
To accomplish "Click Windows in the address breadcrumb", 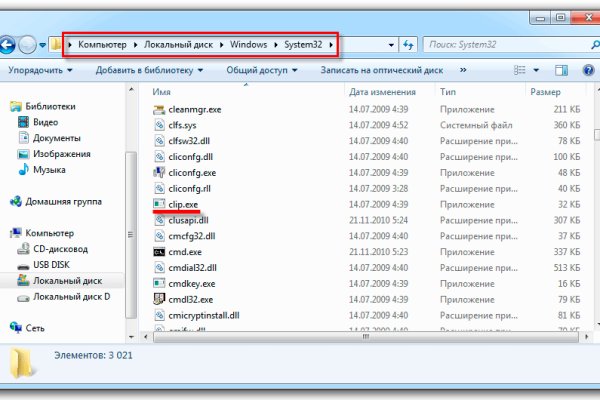I will pos(250,45).
